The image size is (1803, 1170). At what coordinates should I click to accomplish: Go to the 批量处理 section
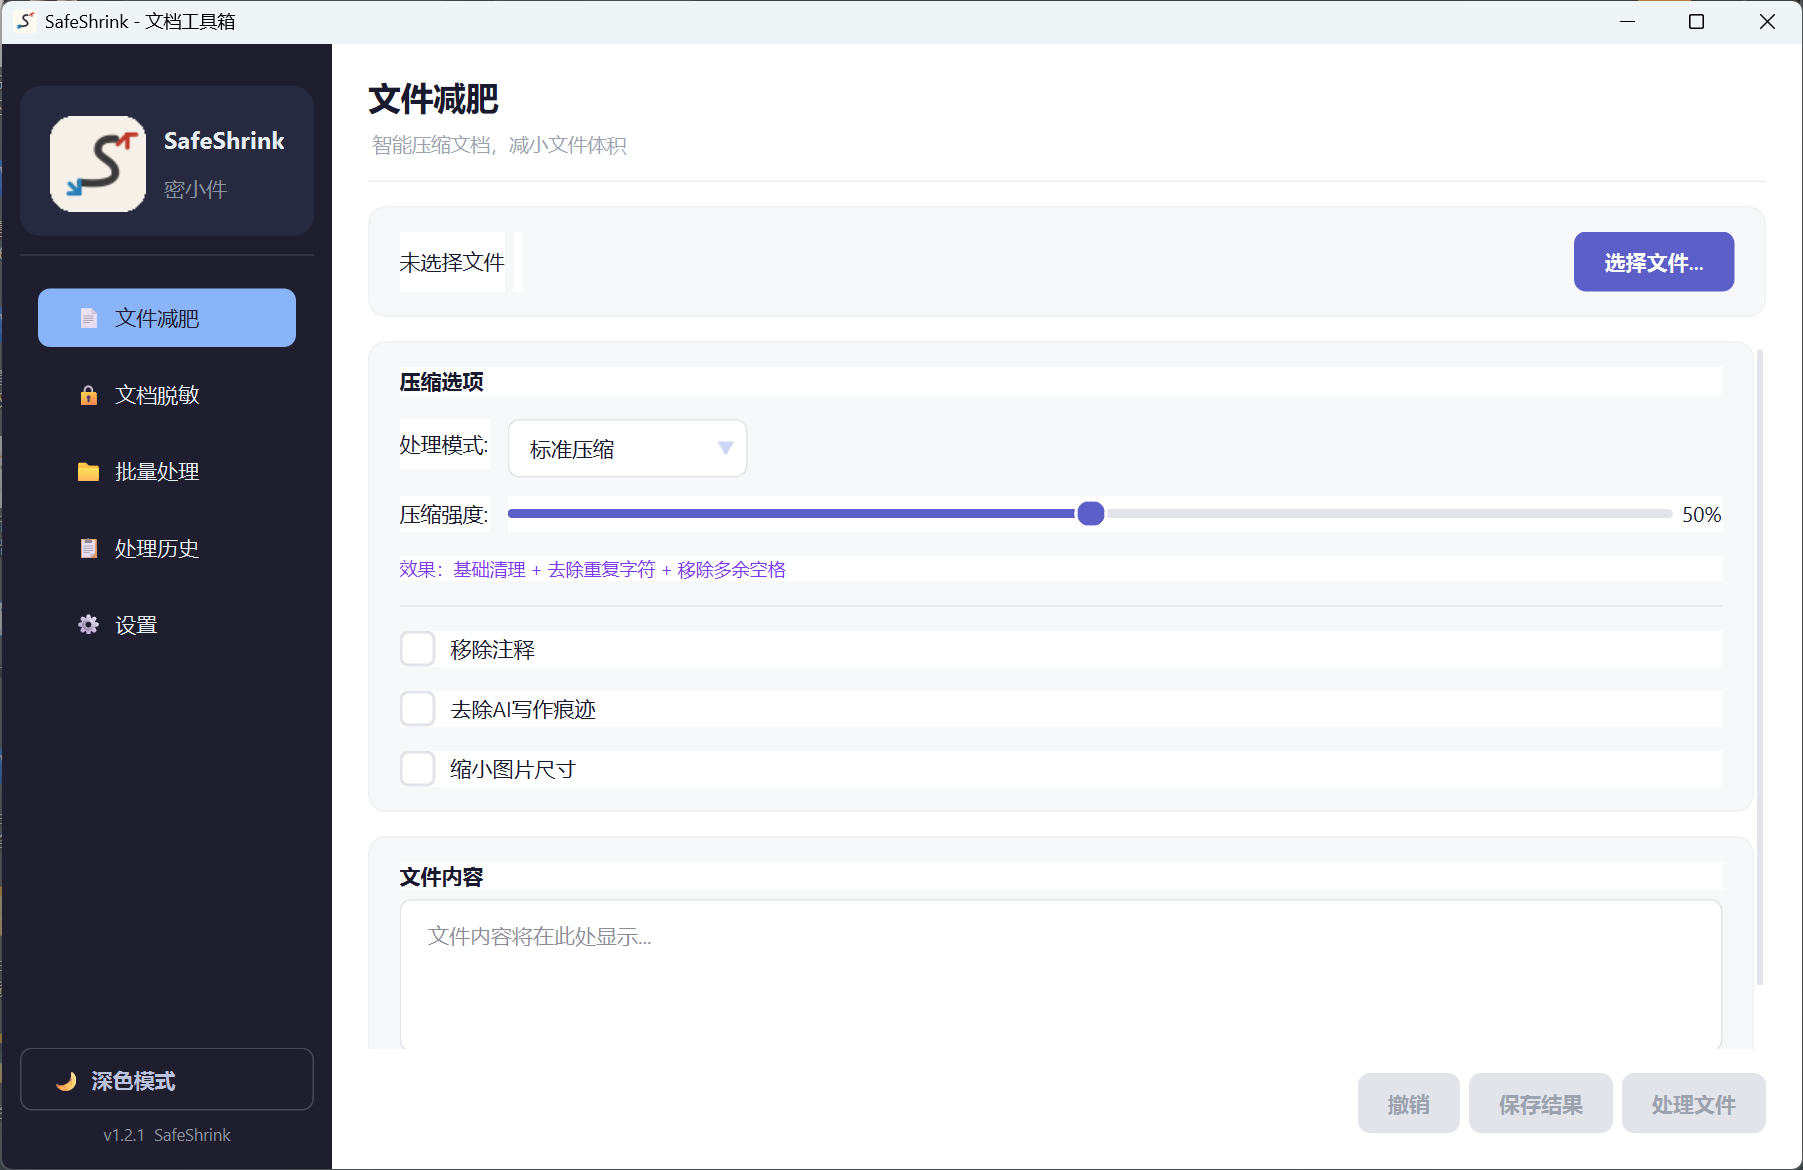(x=167, y=472)
